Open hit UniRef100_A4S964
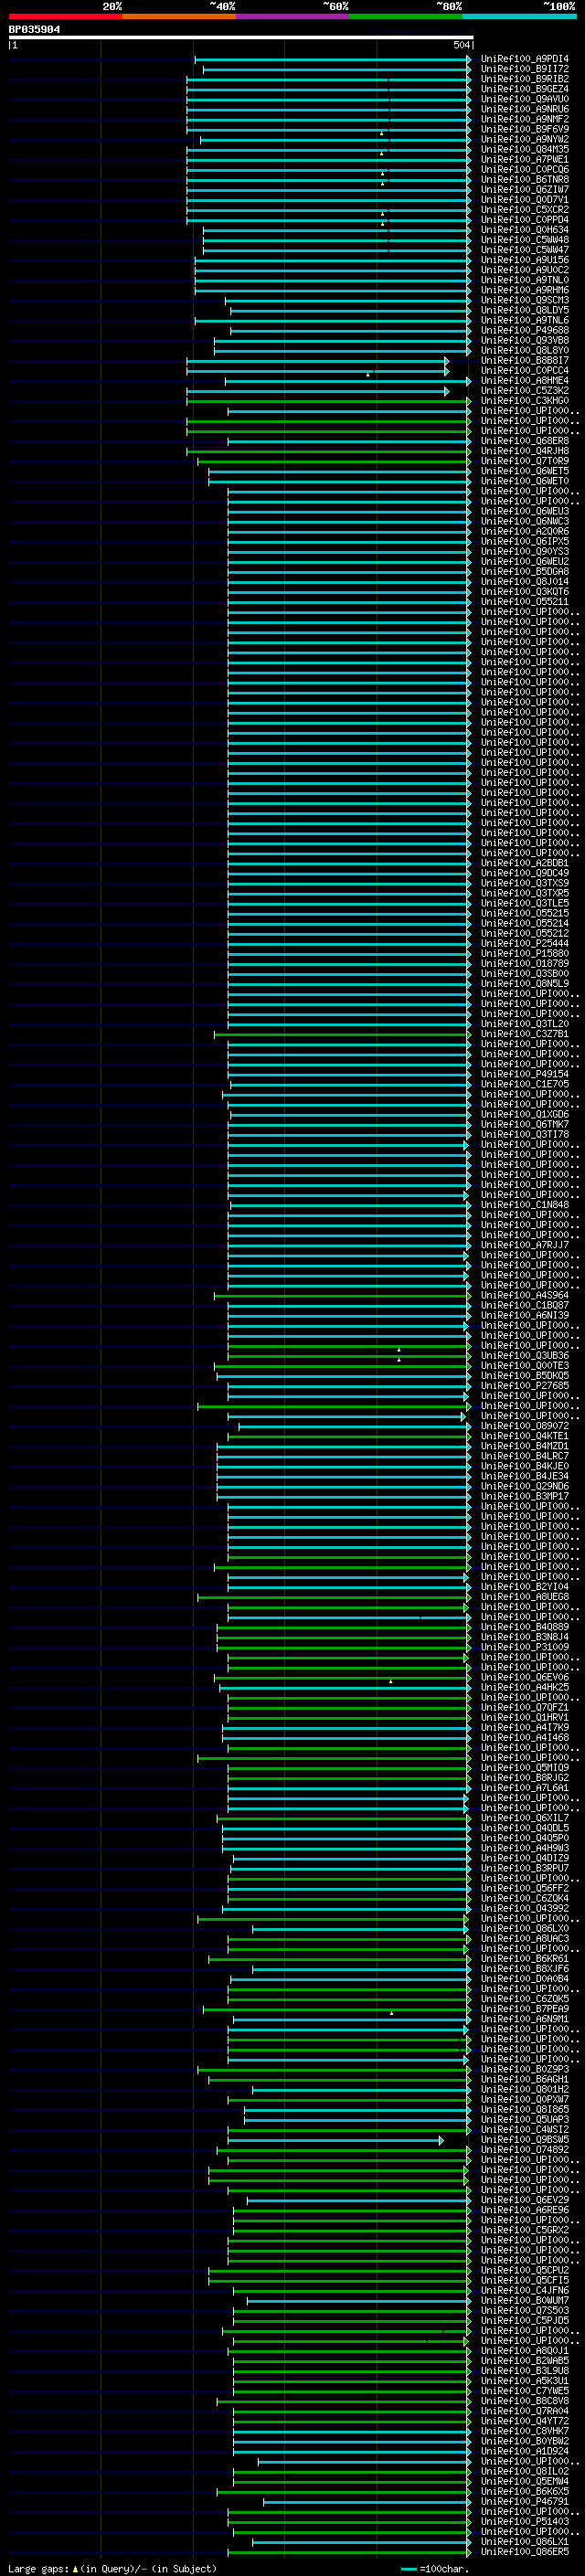This screenshot has width=585, height=2576. [x=524, y=1295]
